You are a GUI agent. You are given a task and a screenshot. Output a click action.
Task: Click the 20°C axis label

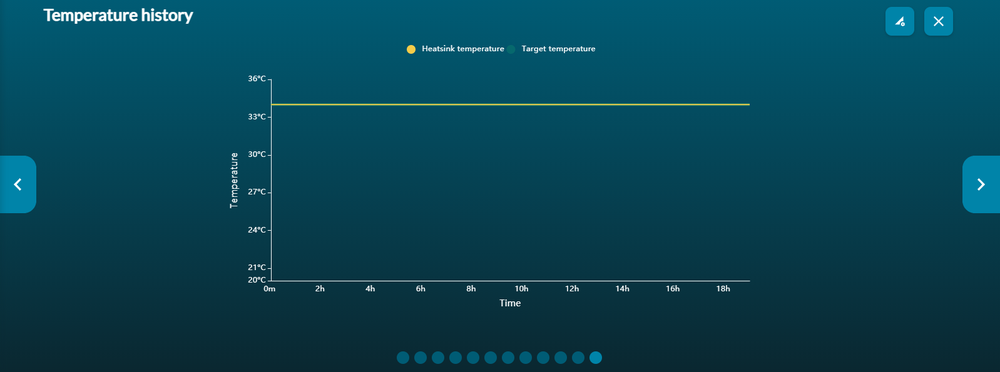pyautogui.click(x=257, y=279)
